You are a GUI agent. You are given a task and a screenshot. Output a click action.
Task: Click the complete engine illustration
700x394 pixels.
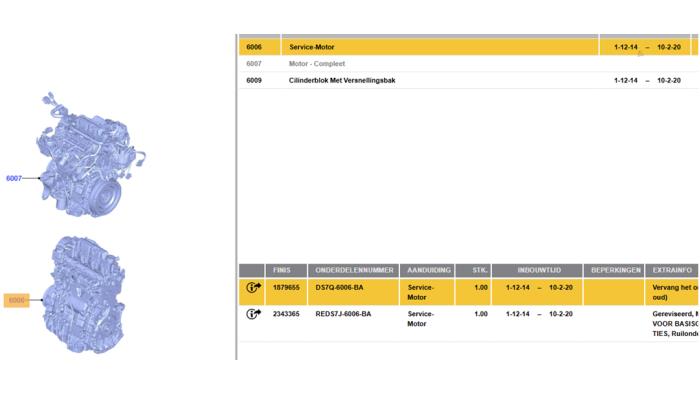[91, 155]
